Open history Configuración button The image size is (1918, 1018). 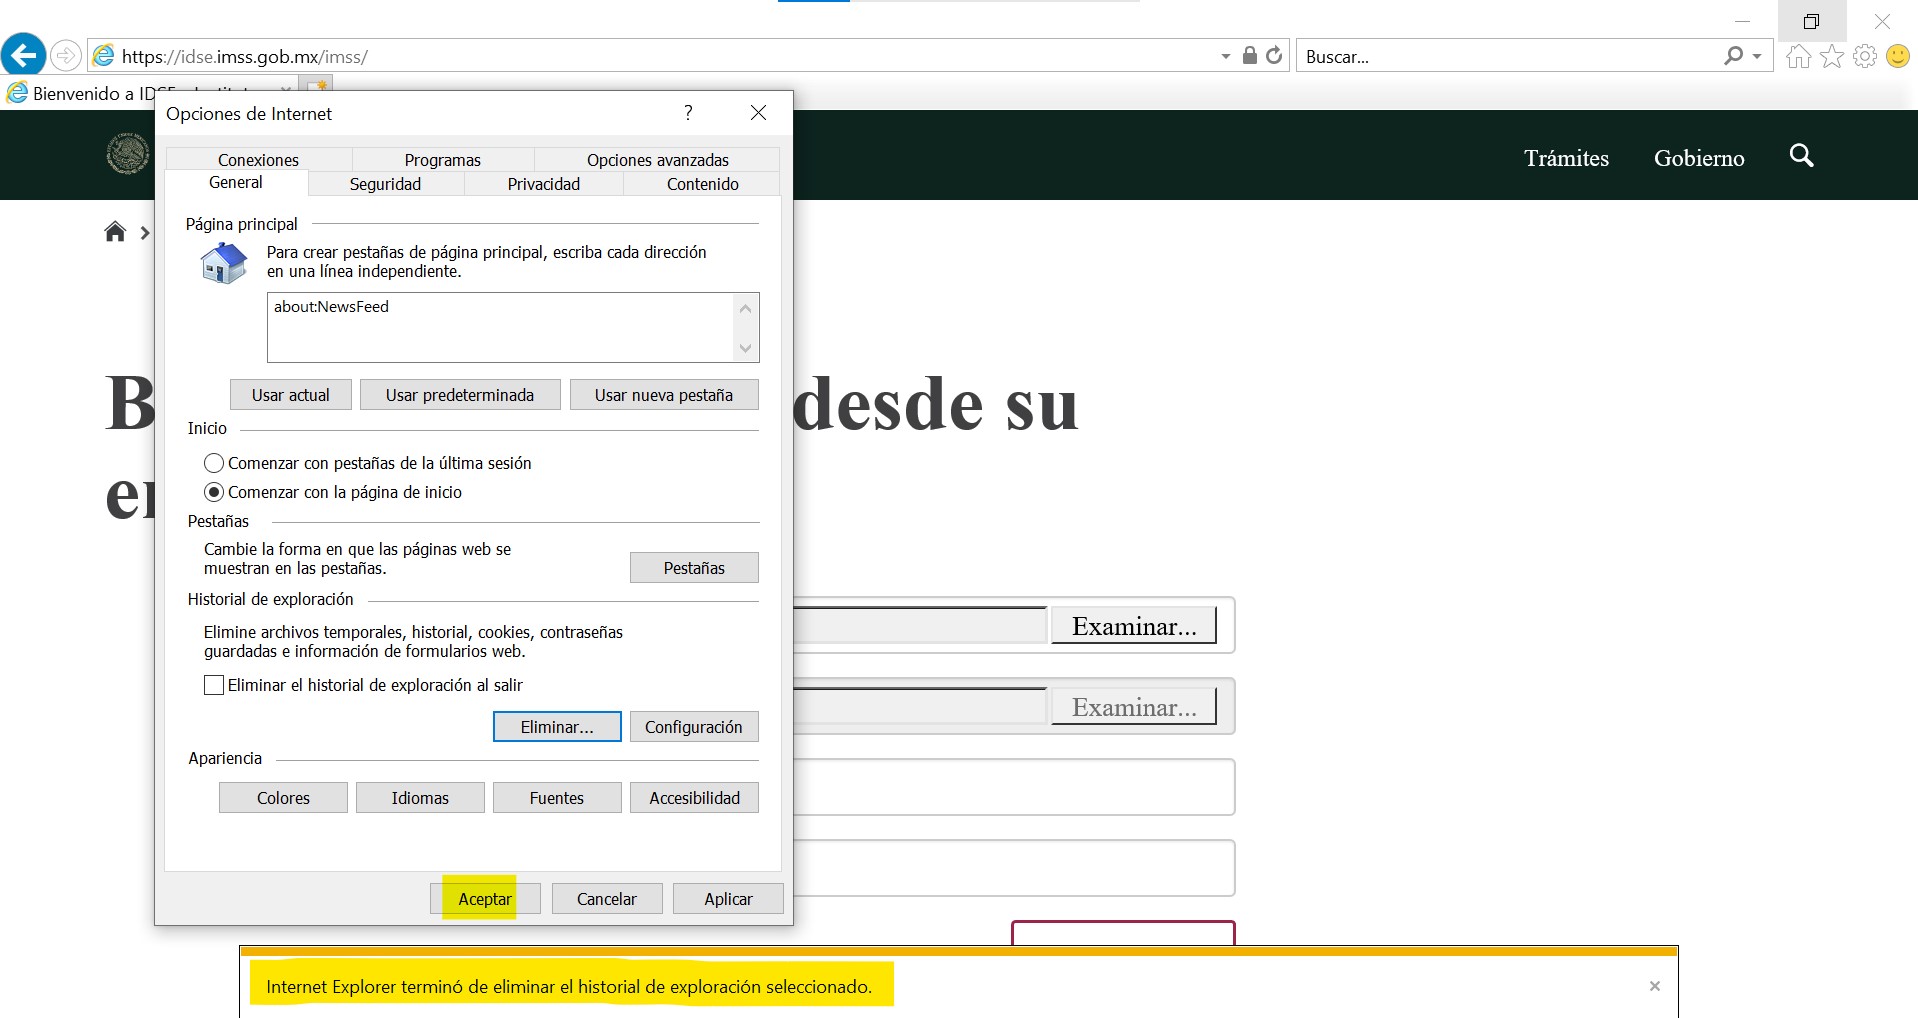click(x=694, y=727)
